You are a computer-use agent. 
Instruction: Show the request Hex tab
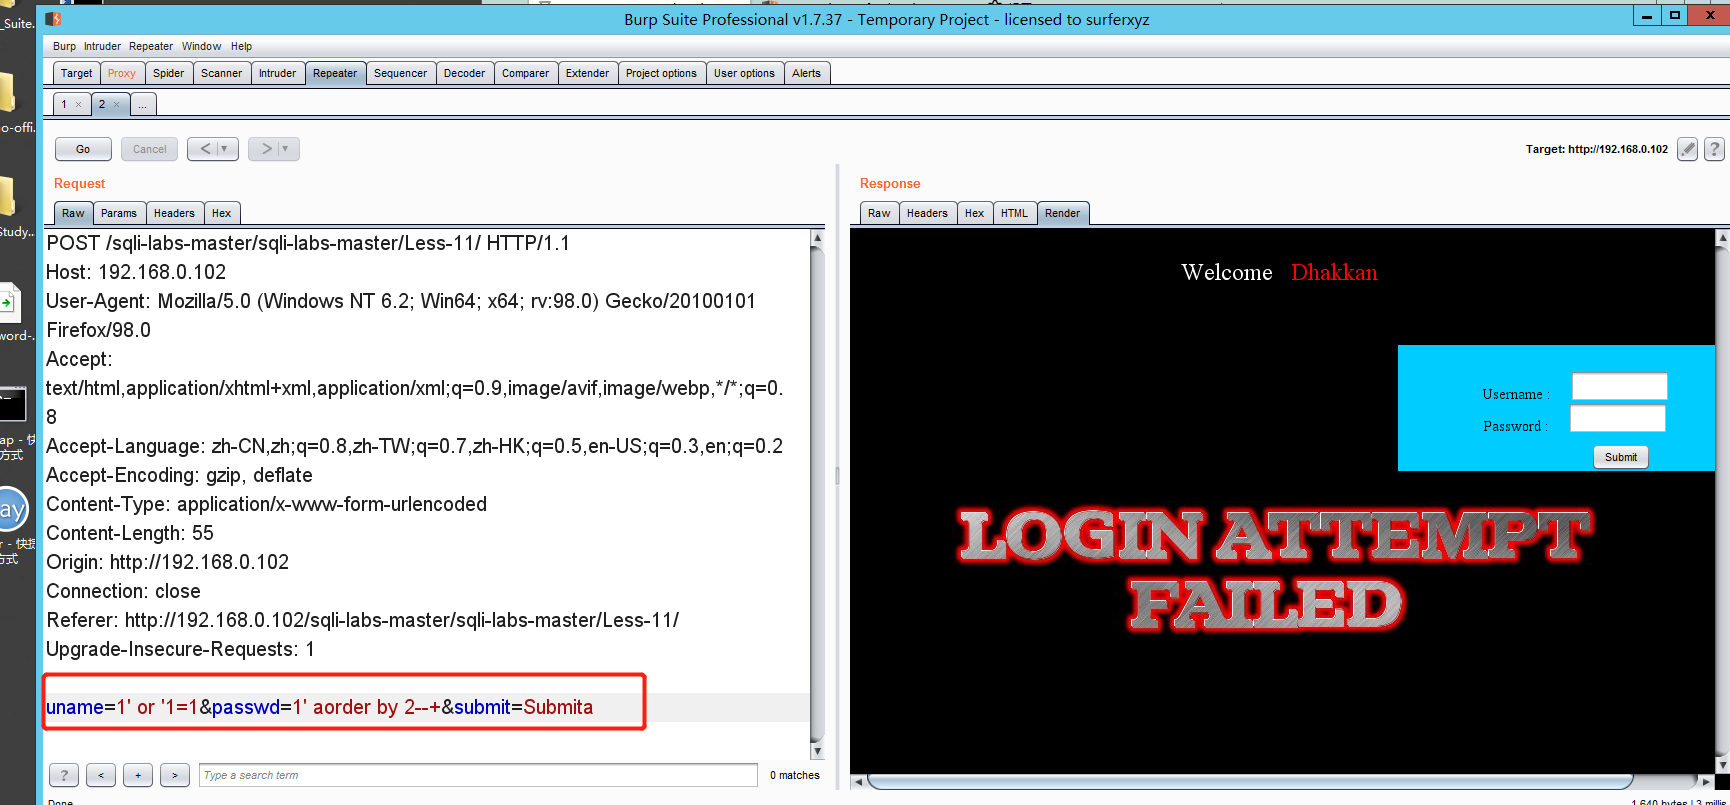click(x=222, y=213)
